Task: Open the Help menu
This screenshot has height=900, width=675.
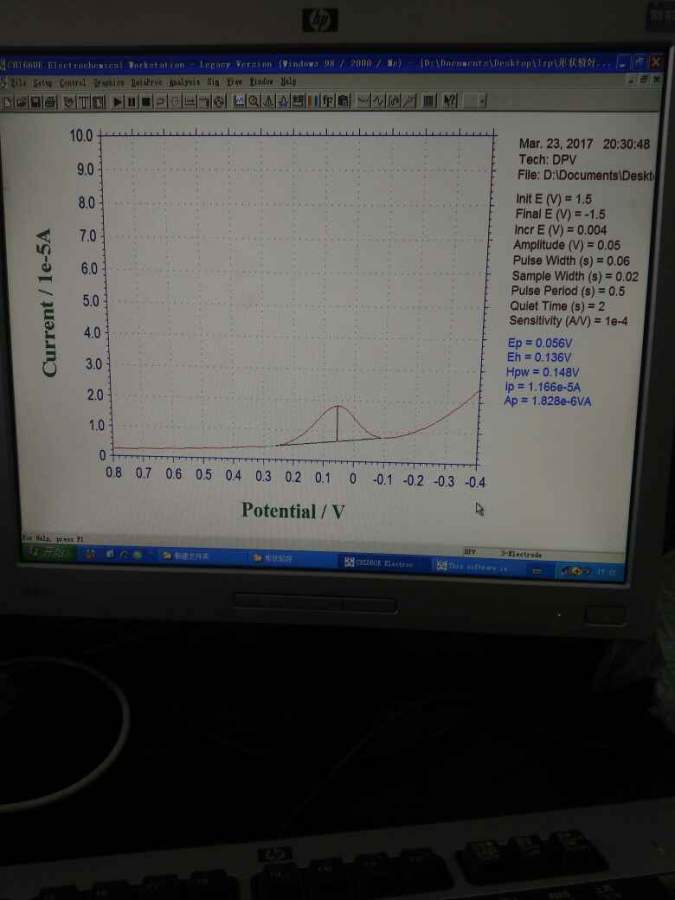Action: 289,82
